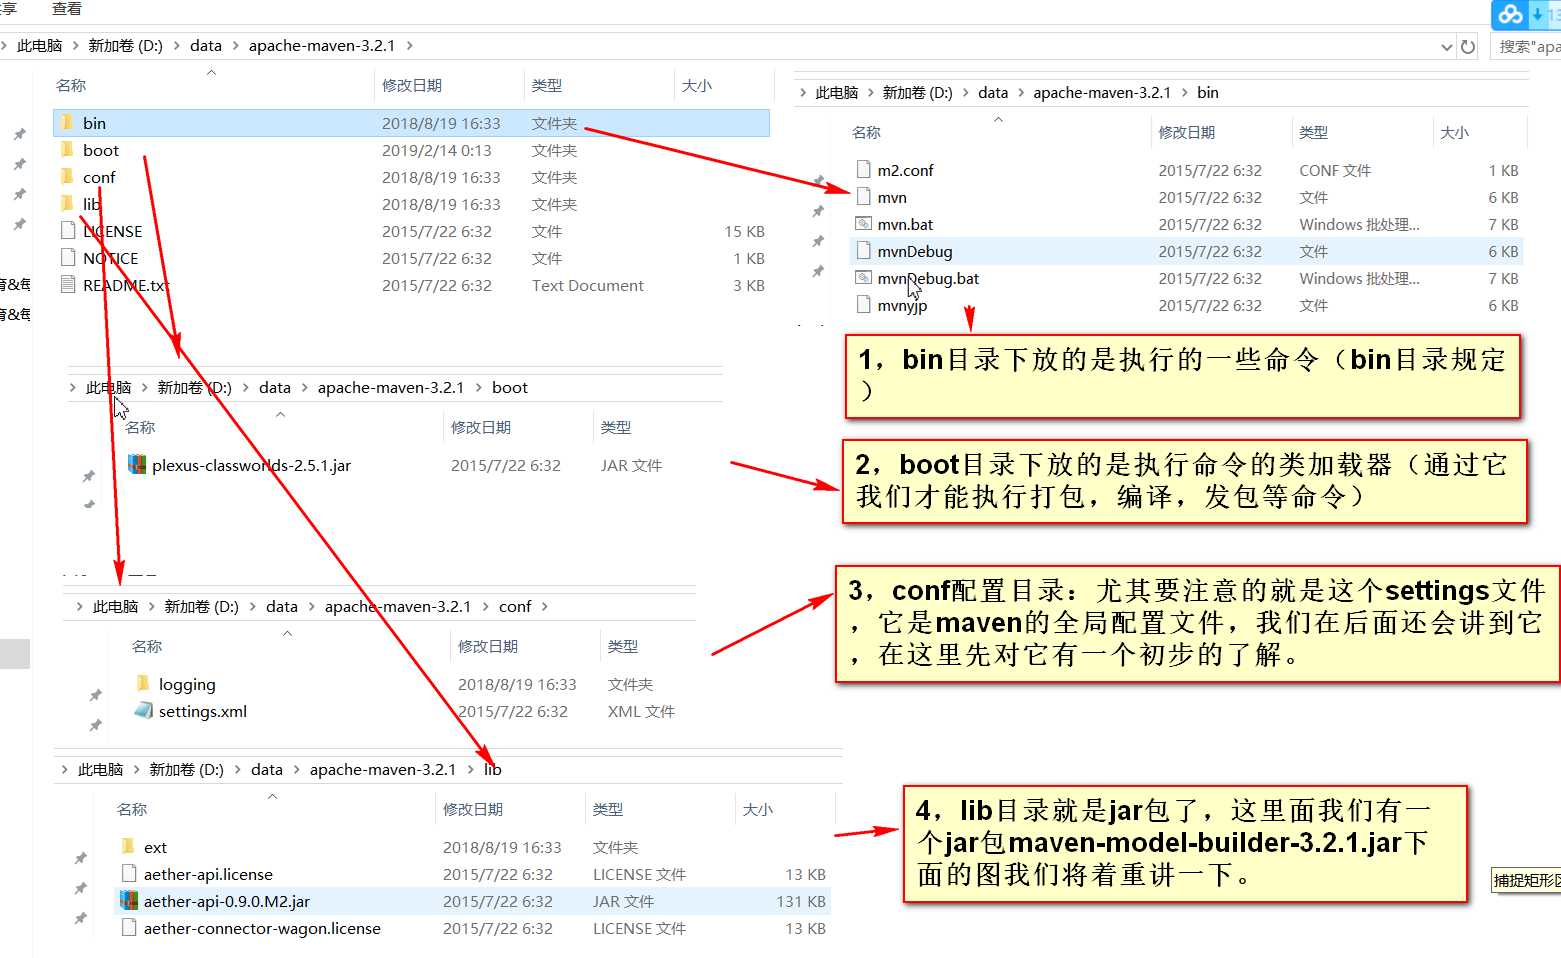Viewport: 1561px width, 958px height.
Task: Click the ext folder icon
Action: point(127,846)
